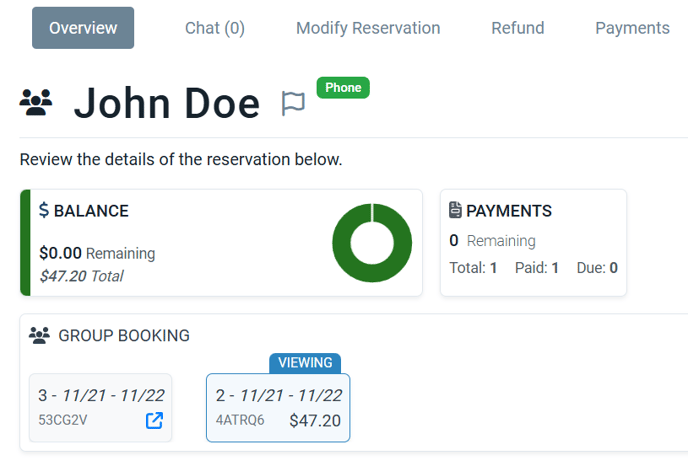The image size is (688, 466).
Task: Go to Modify Reservation tab
Action: pos(368,28)
